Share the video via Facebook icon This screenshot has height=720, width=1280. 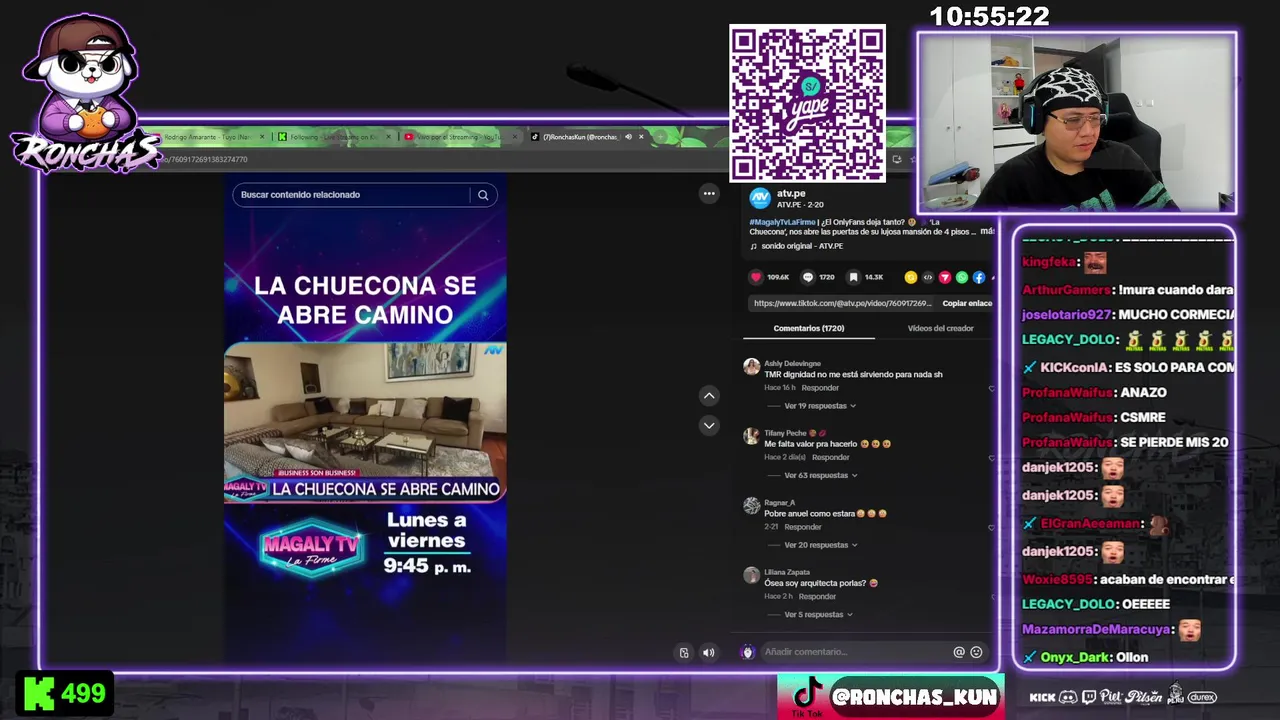pos(978,277)
